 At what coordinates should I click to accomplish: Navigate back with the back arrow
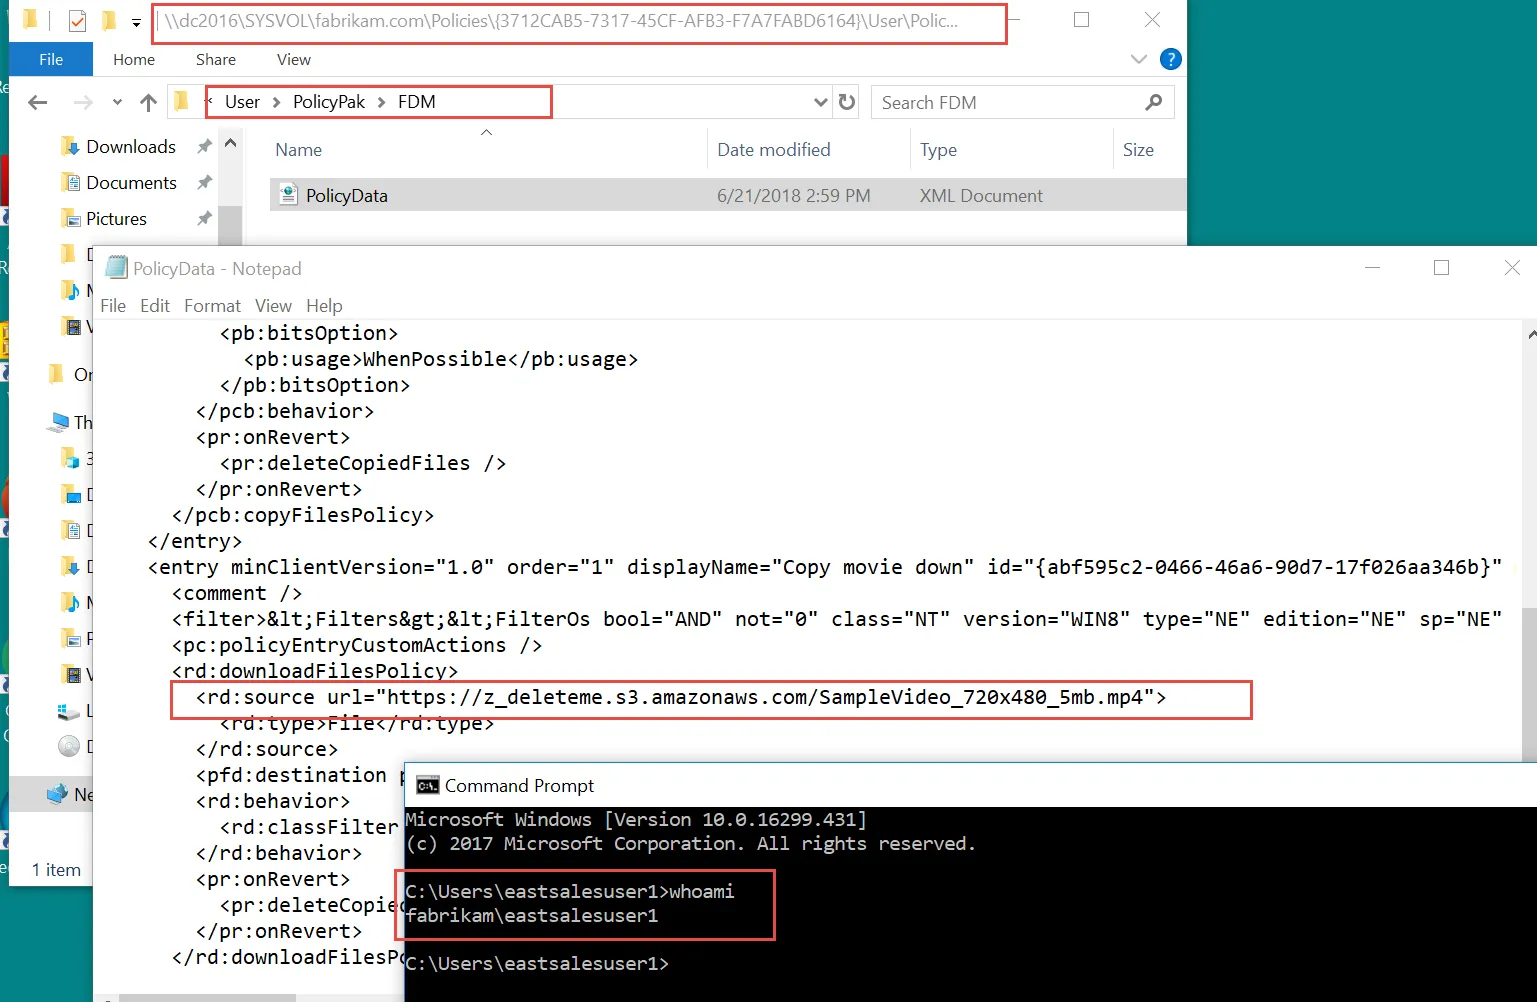(x=37, y=101)
